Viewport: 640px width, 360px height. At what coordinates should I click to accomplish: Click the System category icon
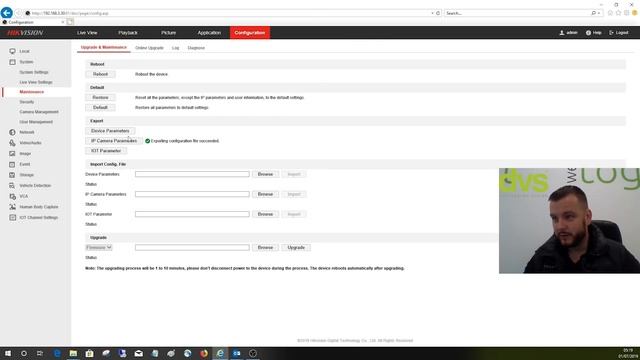tap(12, 62)
